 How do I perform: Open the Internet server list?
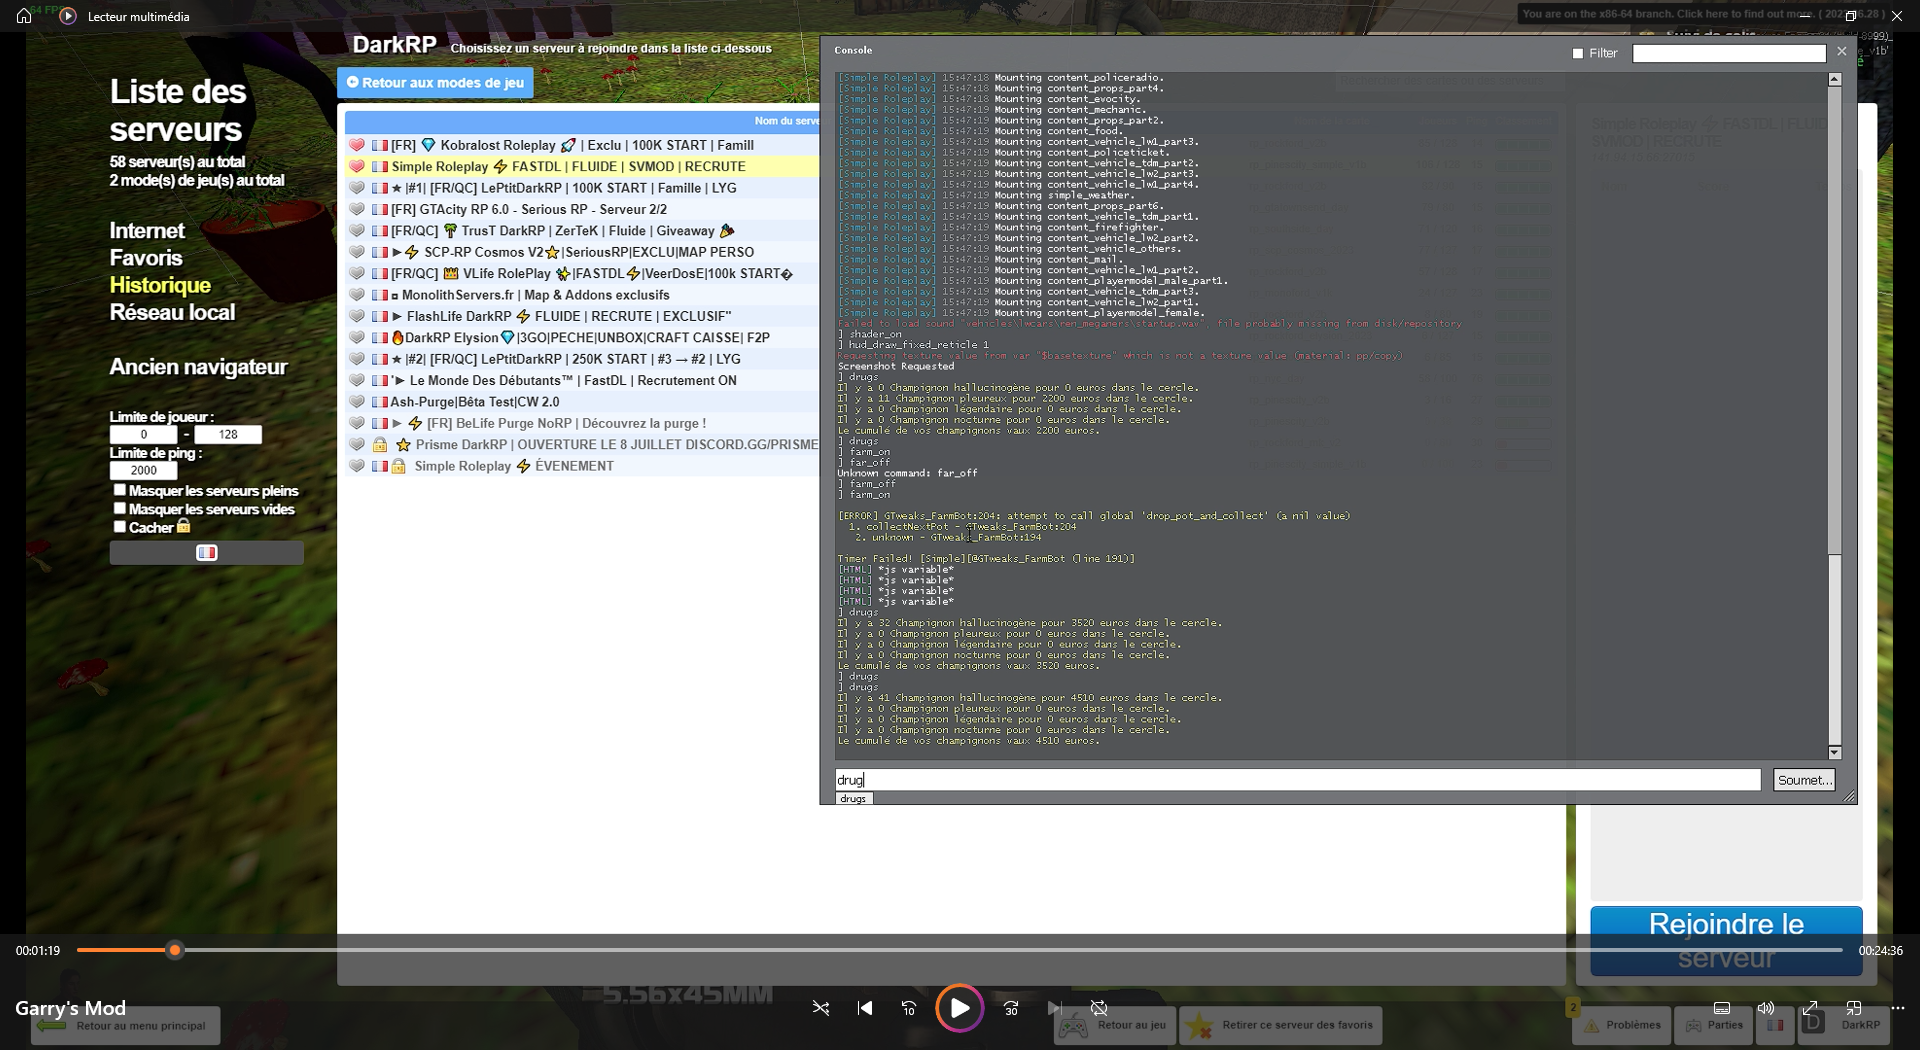[x=147, y=231]
